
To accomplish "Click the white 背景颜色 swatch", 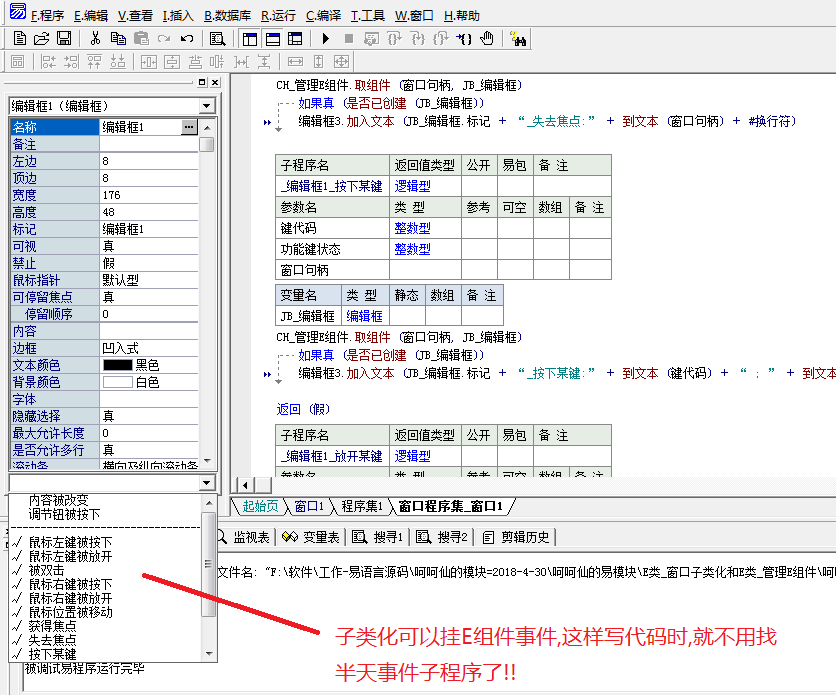I will (x=117, y=382).
